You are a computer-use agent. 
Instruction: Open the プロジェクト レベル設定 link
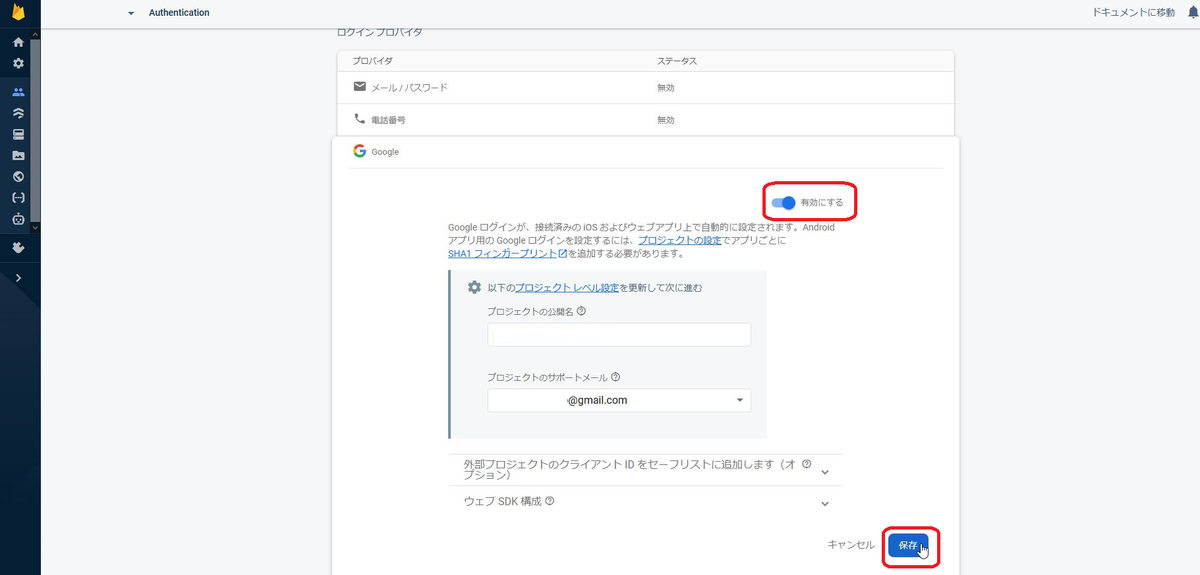[x=566, y=288]
